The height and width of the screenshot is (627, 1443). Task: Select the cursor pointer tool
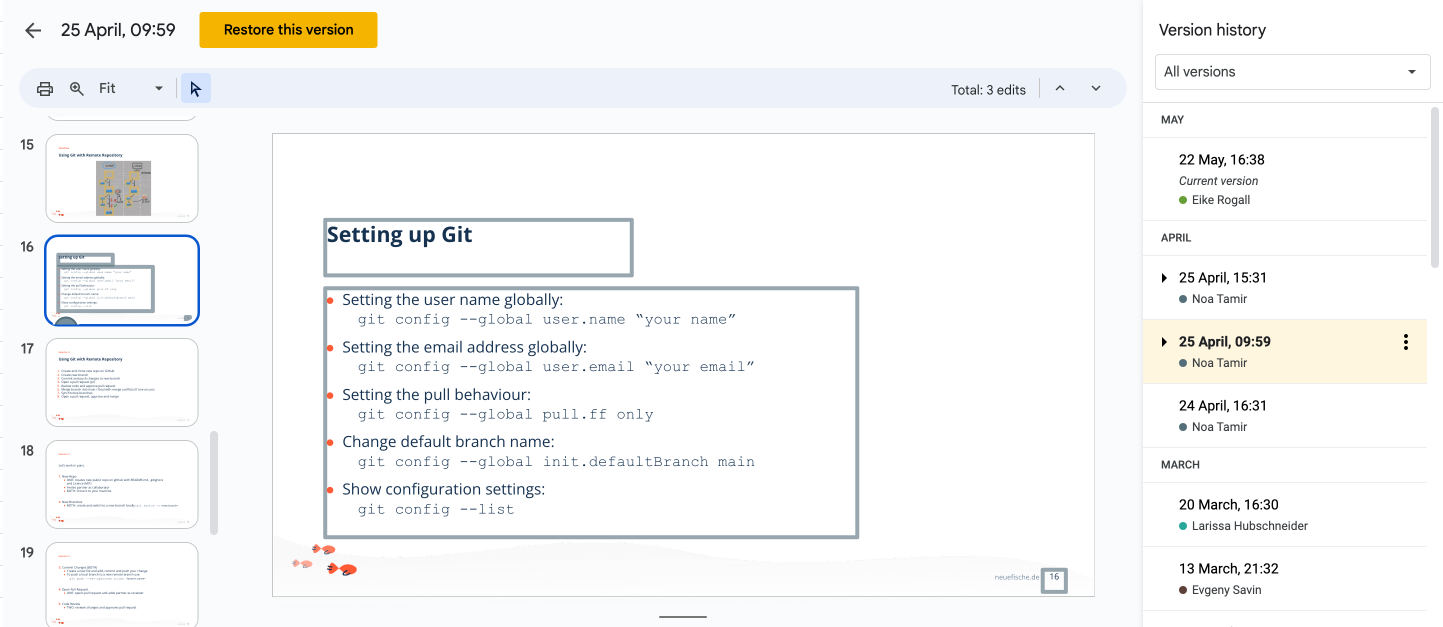point(195,89)
